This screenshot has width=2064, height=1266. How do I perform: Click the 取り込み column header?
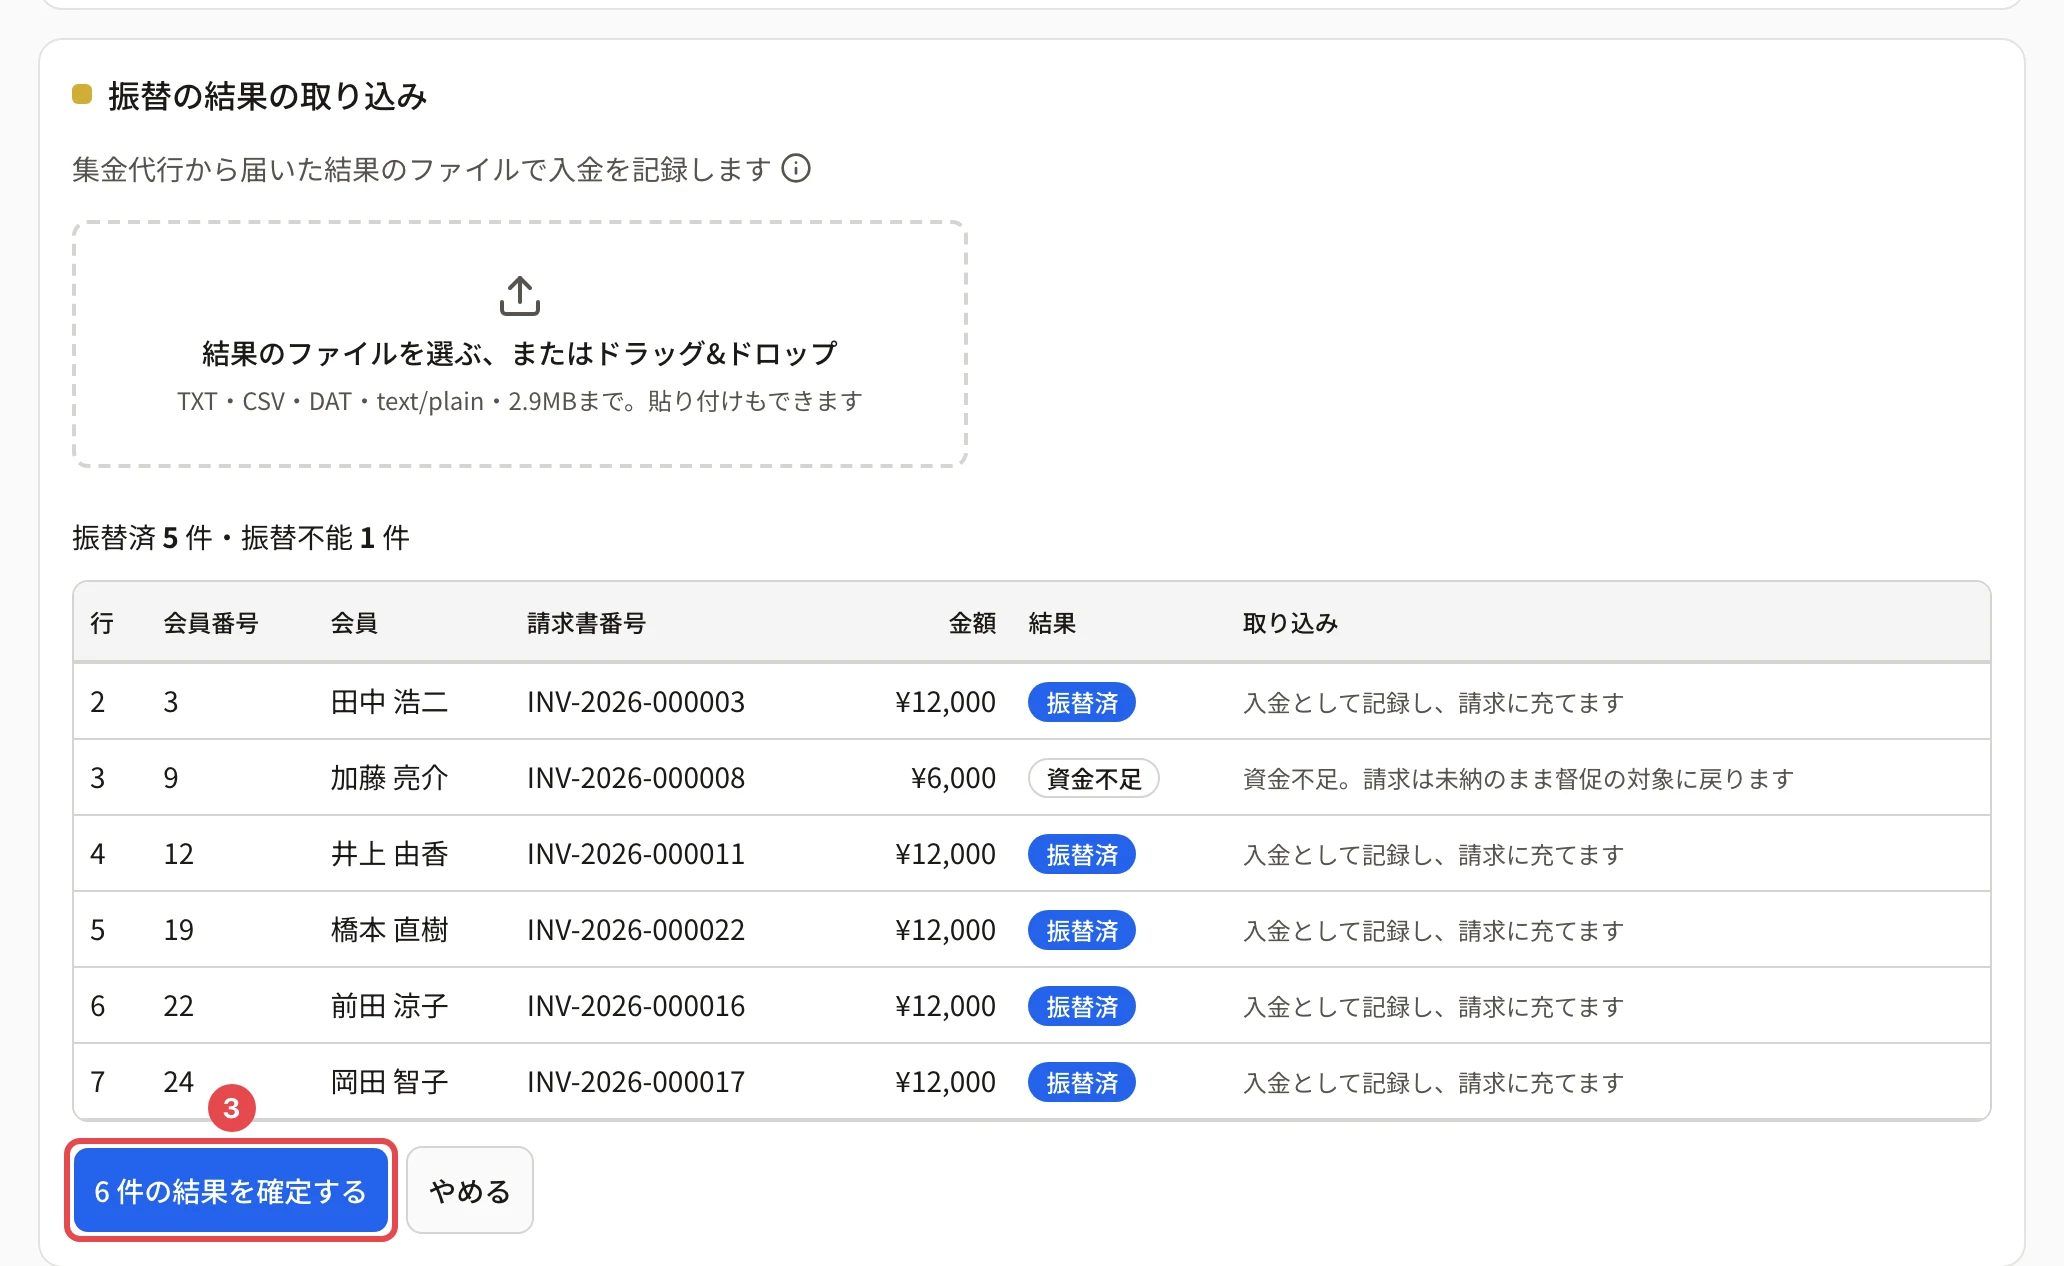(x=1290, y=623)
